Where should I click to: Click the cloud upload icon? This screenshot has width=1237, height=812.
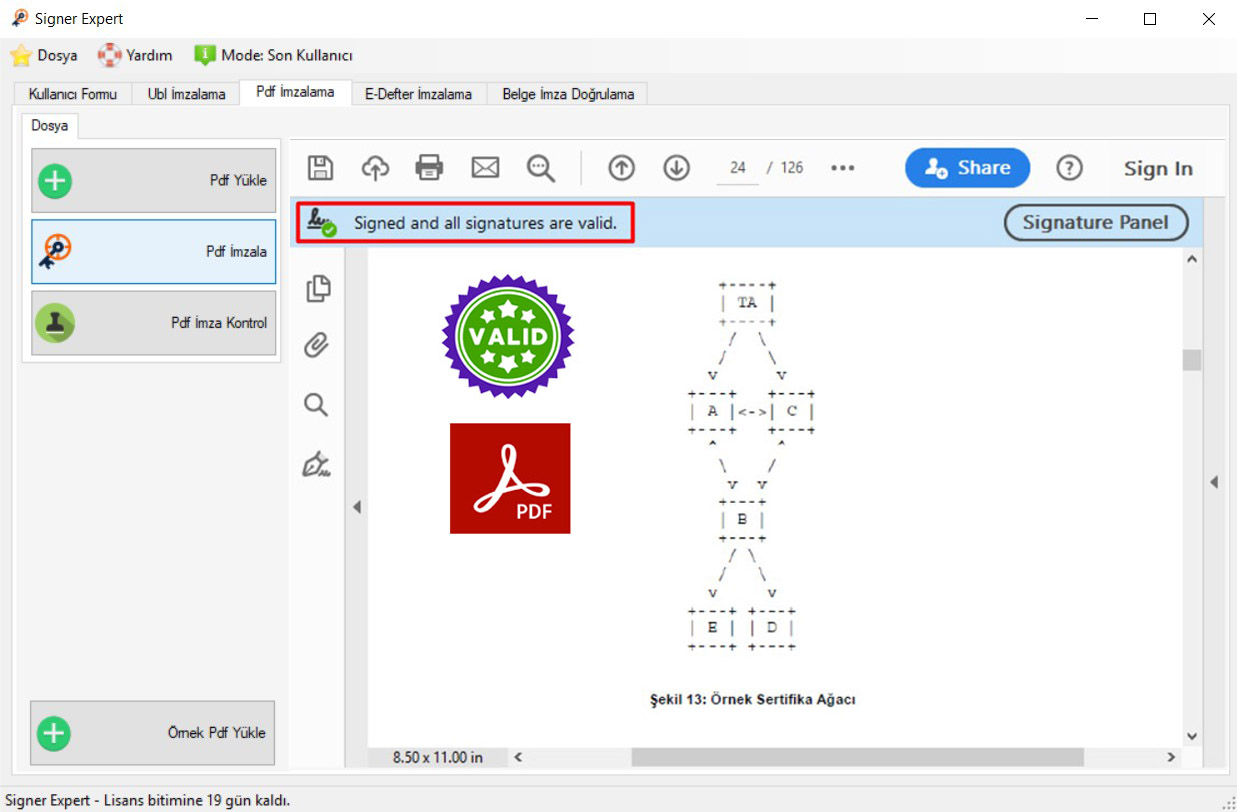tap(375, 168)
